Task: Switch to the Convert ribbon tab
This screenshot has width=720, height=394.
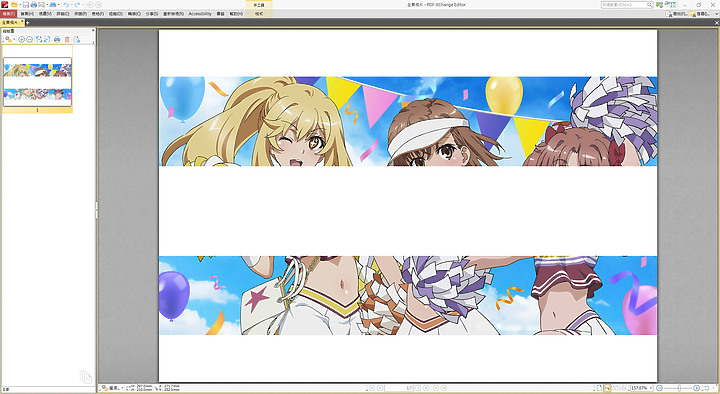Action: coord(134,14)
